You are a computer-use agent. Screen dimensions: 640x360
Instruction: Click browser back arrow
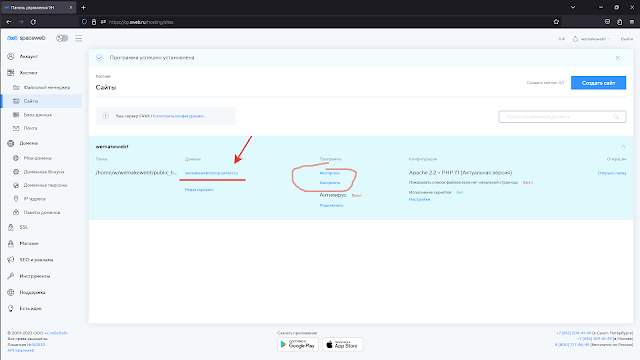[9, 22]
